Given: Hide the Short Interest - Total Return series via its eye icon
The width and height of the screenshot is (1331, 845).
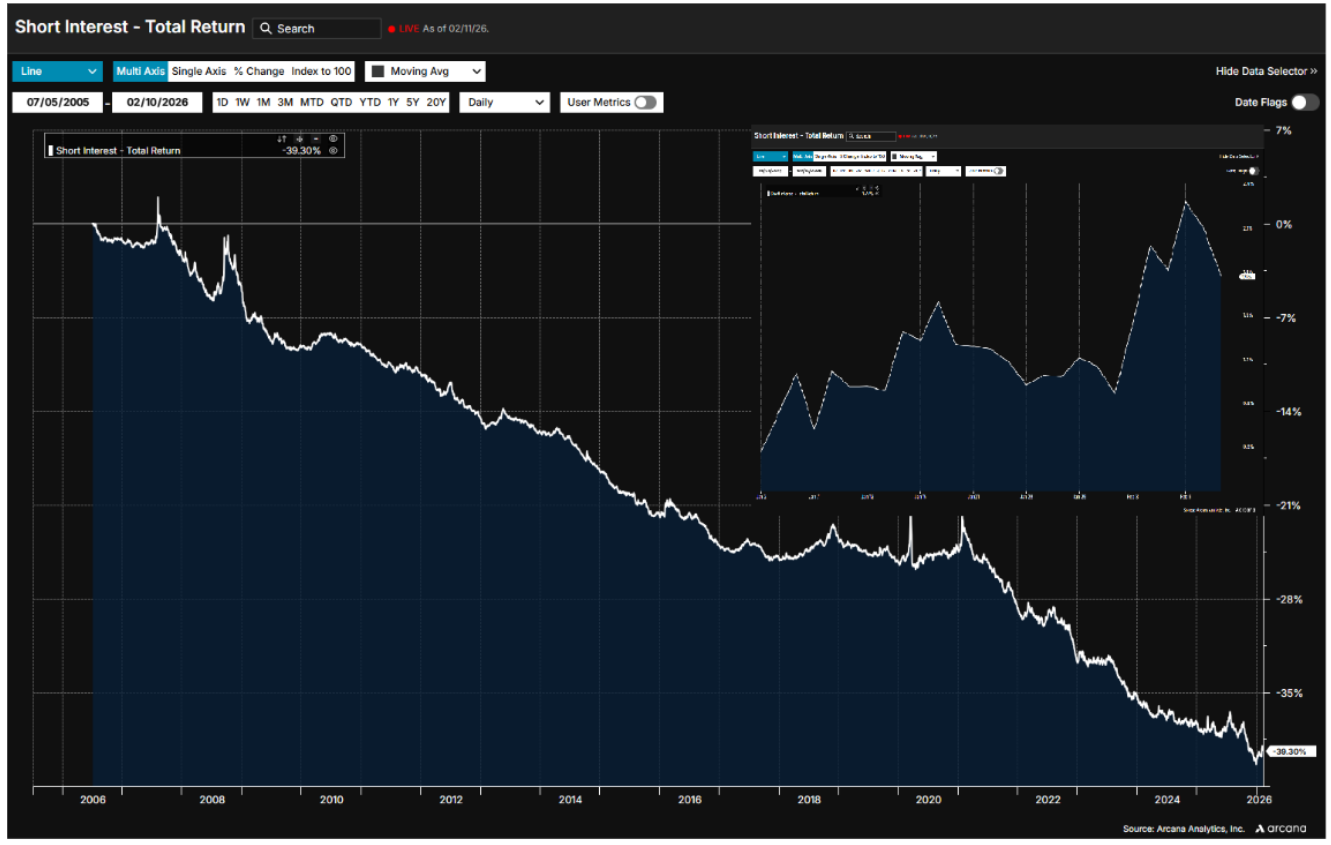Looking at the screenshot, I should (334, 151).
